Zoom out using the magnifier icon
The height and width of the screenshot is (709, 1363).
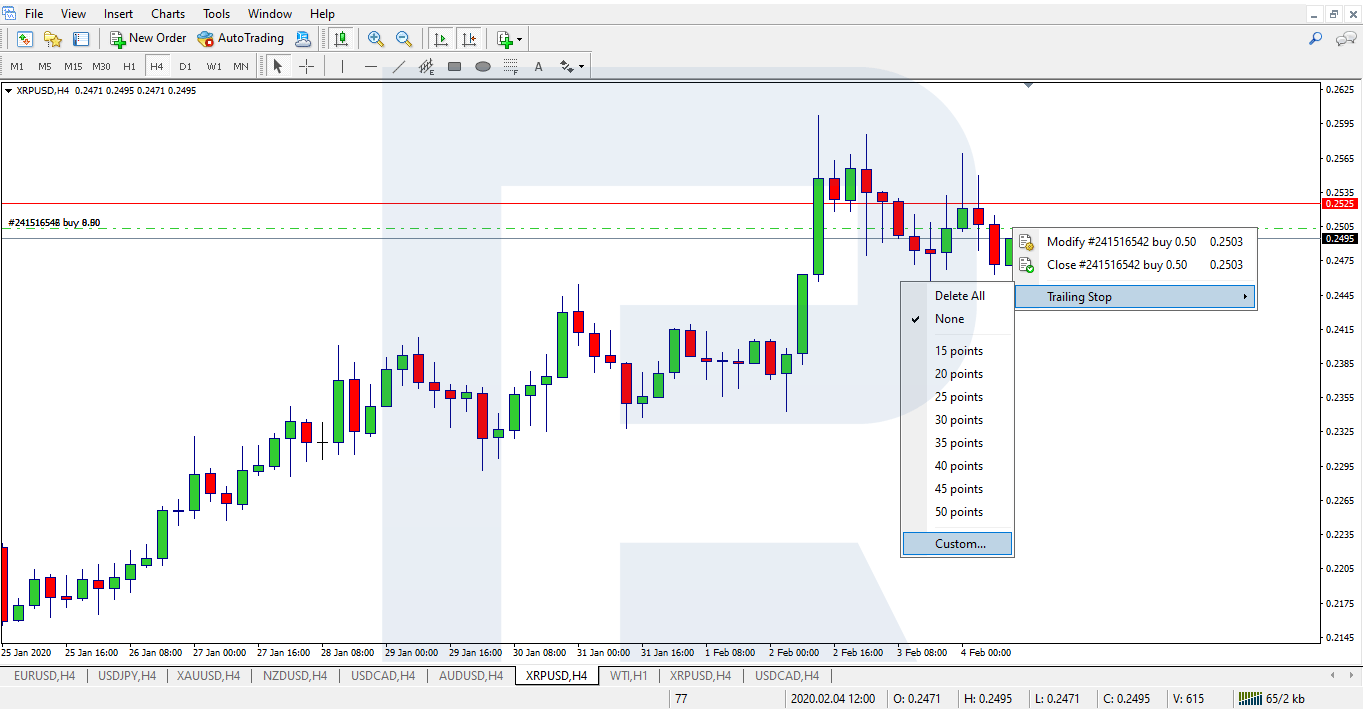pyautogui.click(x=404, y=38)
